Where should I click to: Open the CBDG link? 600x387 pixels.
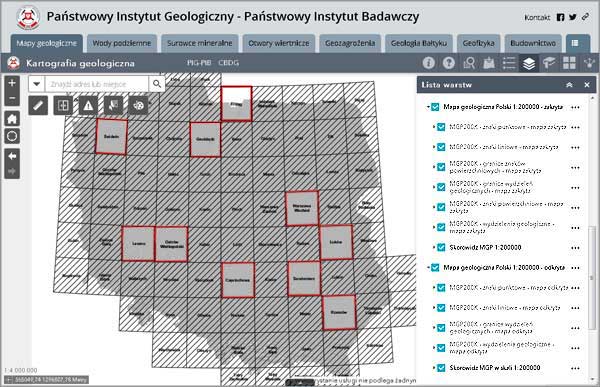pos(228,63)
